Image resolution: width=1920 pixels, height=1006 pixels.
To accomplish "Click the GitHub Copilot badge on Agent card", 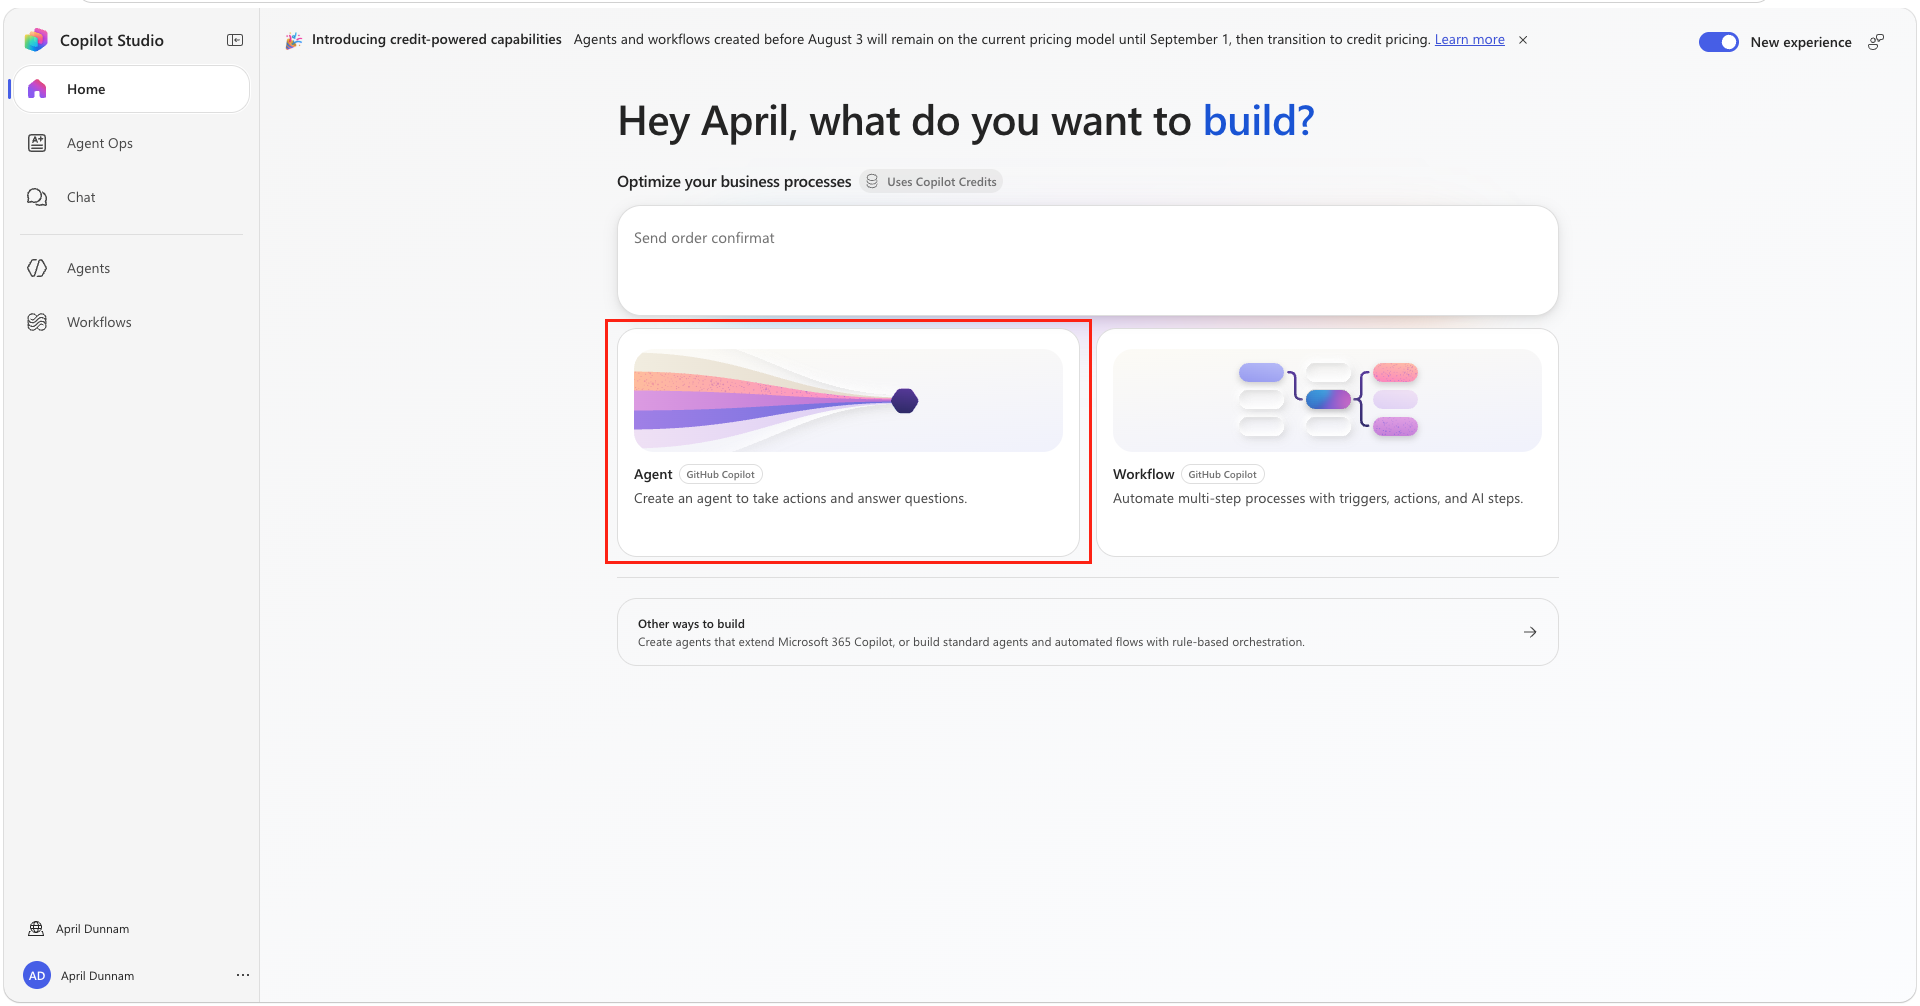I will pyautogui.click(x=720, y=475).
